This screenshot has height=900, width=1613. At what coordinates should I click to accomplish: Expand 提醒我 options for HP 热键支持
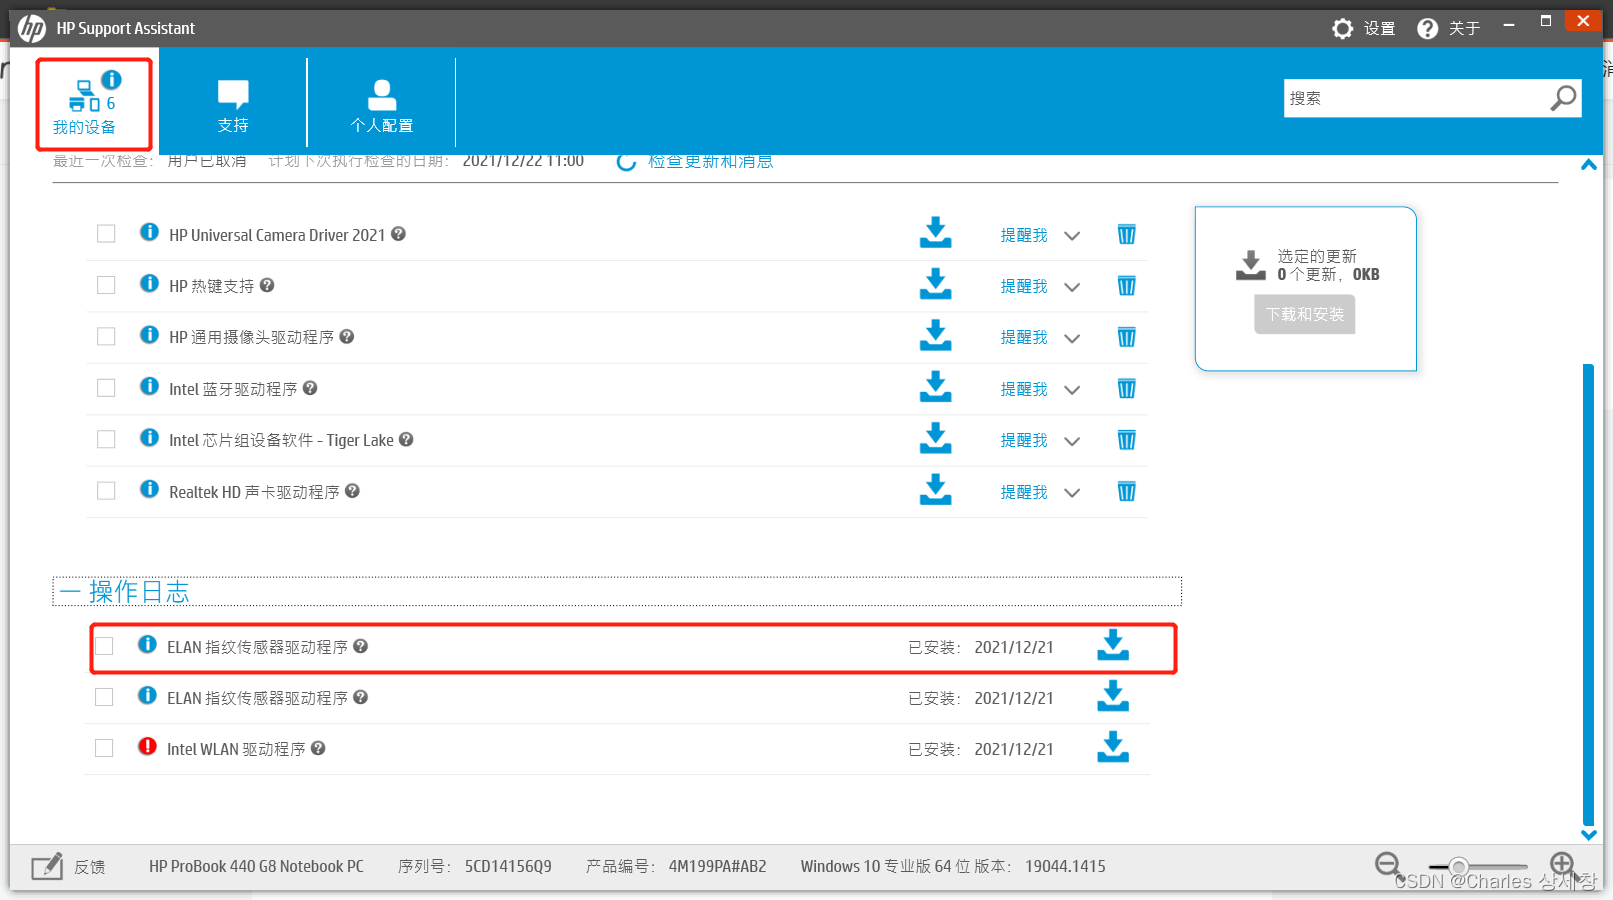[1072, 287]
